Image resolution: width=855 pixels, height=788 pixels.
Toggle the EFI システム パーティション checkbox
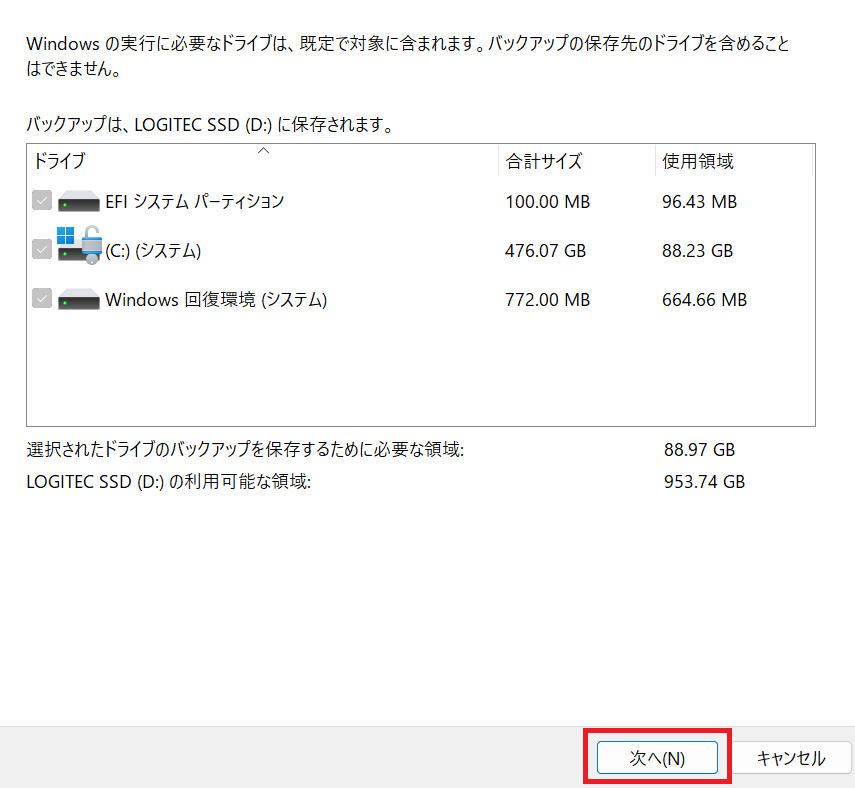pos(41,201)
